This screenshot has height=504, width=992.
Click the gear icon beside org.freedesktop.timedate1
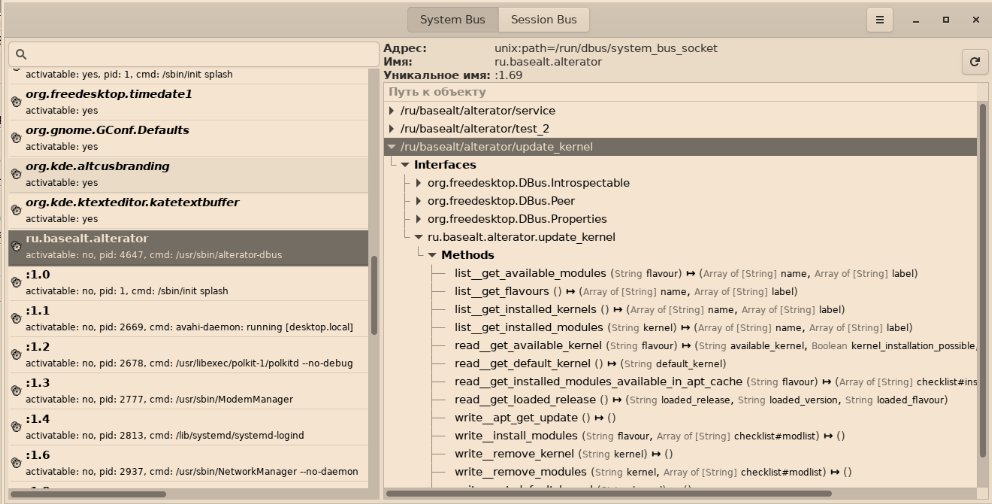coord(15,102)
